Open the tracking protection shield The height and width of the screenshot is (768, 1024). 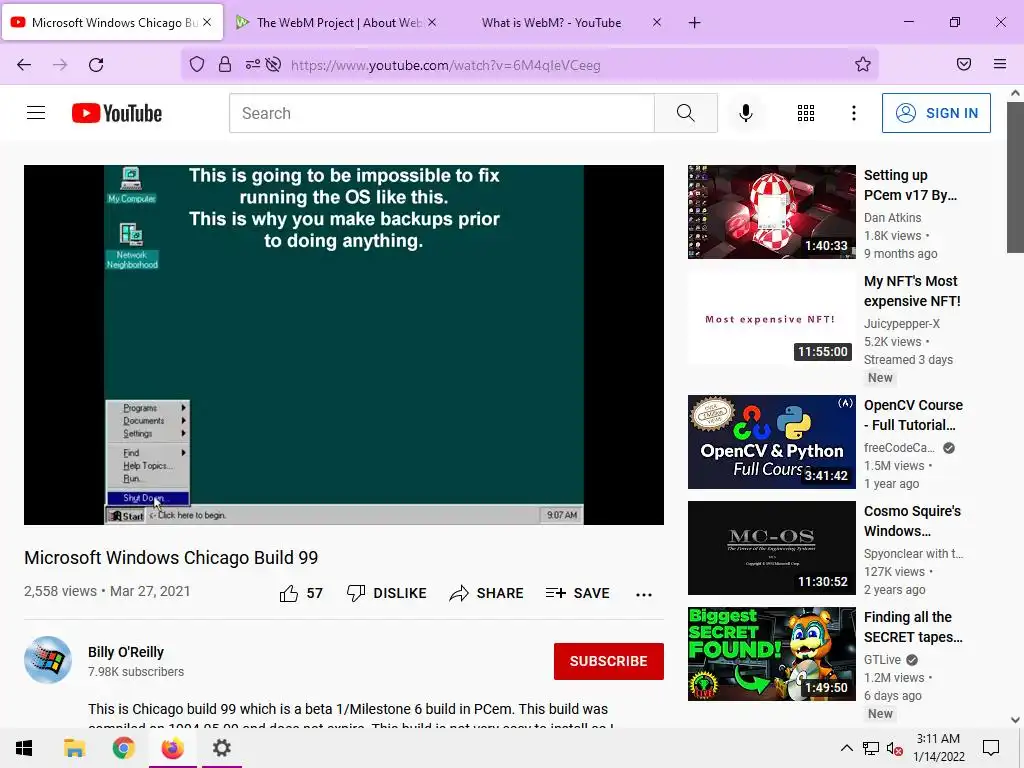coord(197,64)
